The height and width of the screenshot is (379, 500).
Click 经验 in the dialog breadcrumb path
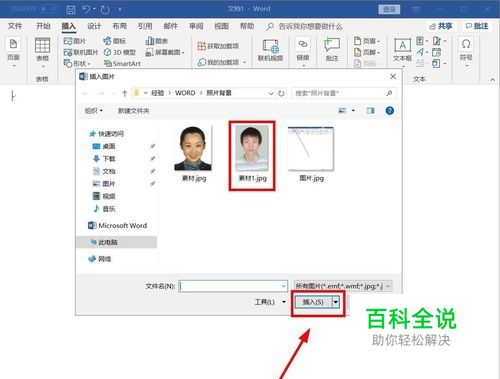pyautogui.click(x=157, y=93)
